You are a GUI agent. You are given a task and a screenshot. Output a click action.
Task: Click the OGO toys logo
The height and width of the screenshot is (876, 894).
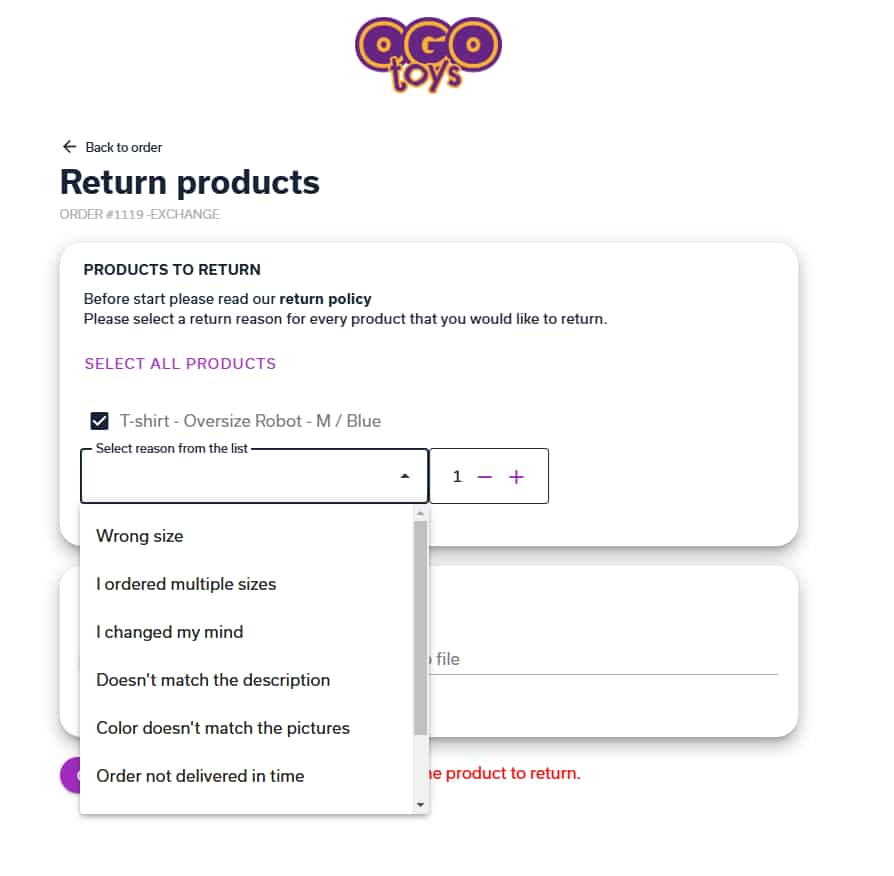point(428,53)
